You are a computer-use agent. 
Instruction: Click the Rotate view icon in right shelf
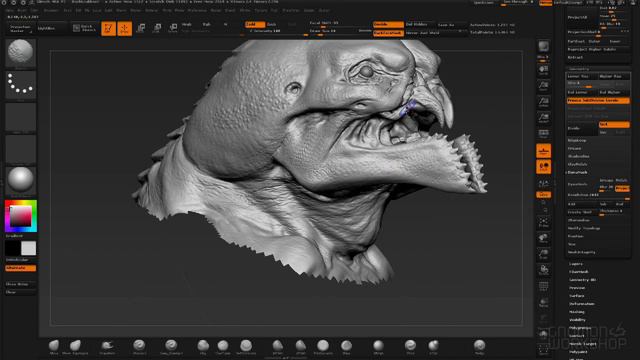pos(543,270)
